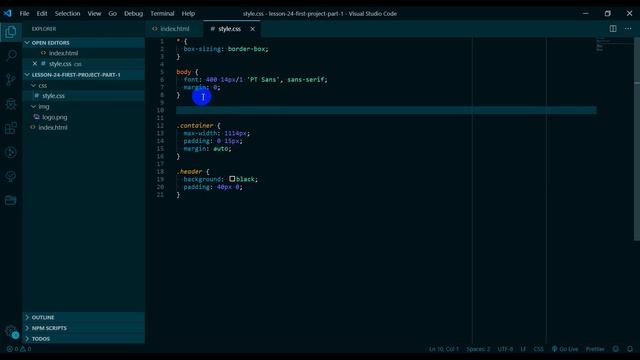This screenshot has height=360, width=640.
Task: Open the More Actions ellipsis in editor
Action: [x=628, y=29]
